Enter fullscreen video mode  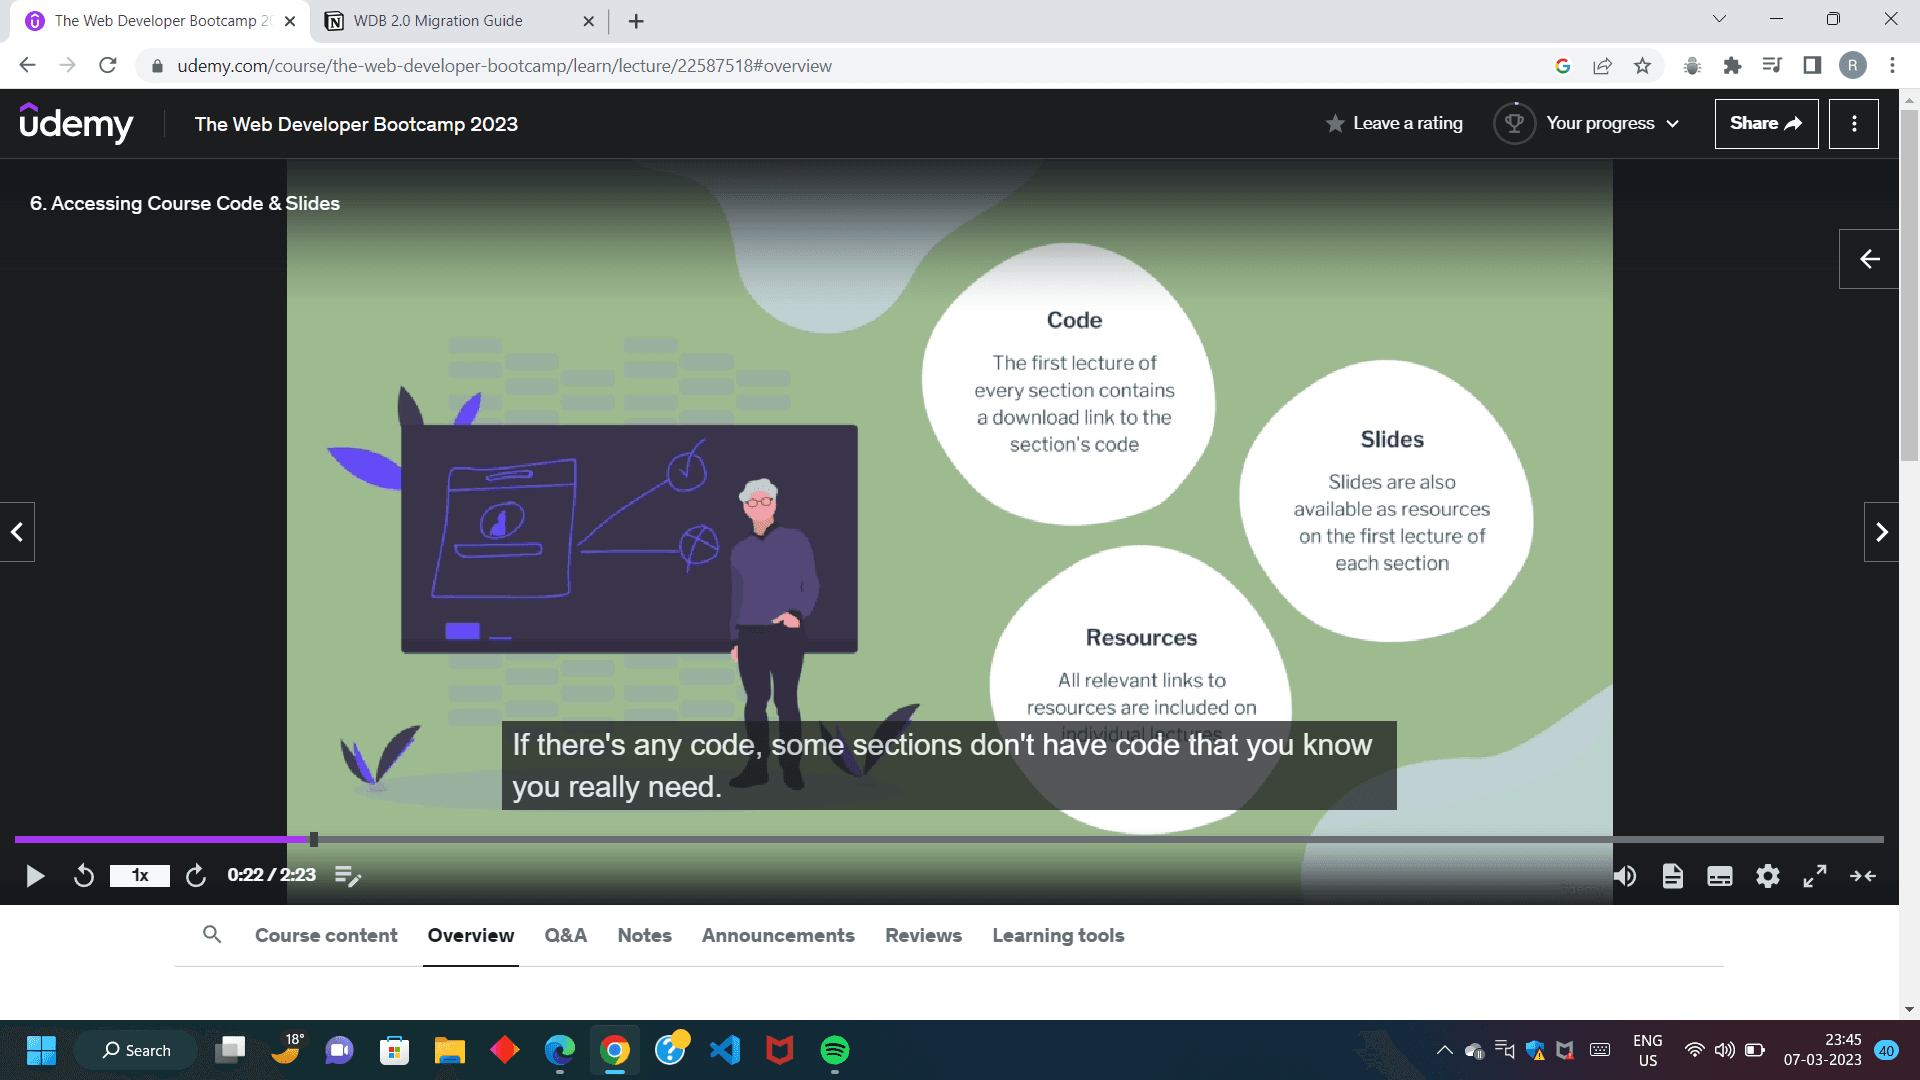1815,877
